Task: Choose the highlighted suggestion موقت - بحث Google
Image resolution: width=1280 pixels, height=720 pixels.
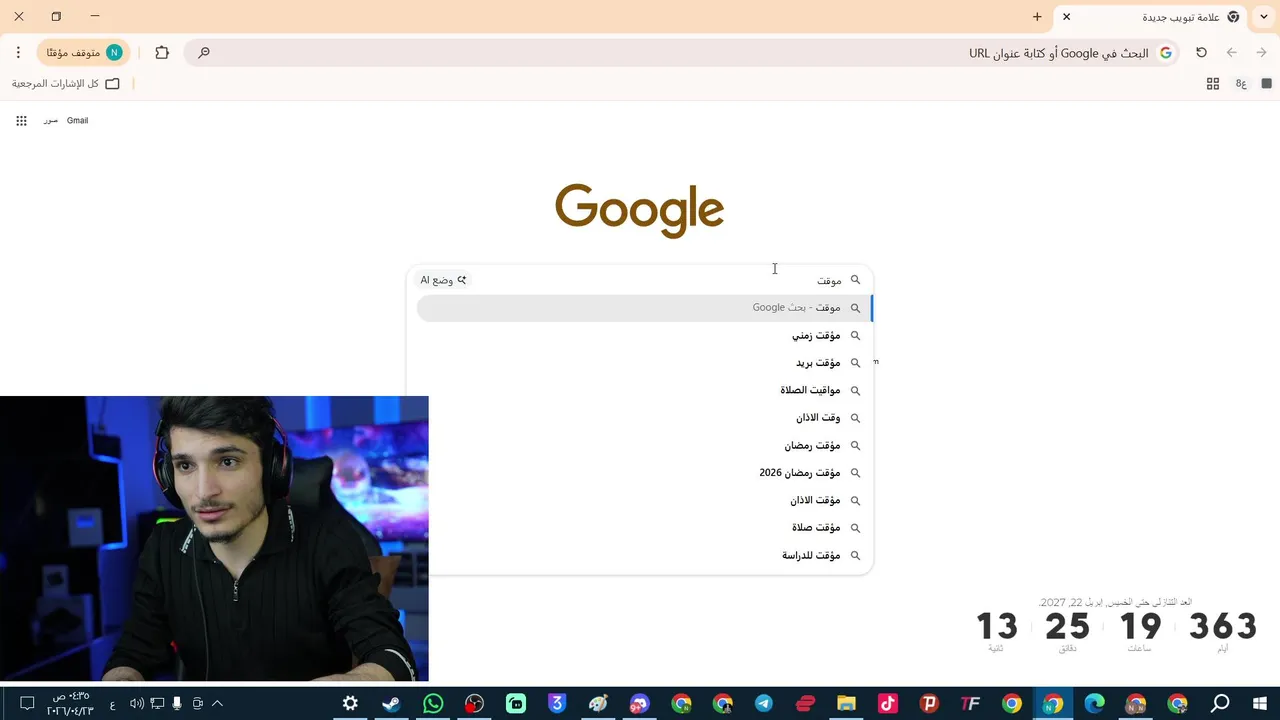Action: (x=644, y=308)
